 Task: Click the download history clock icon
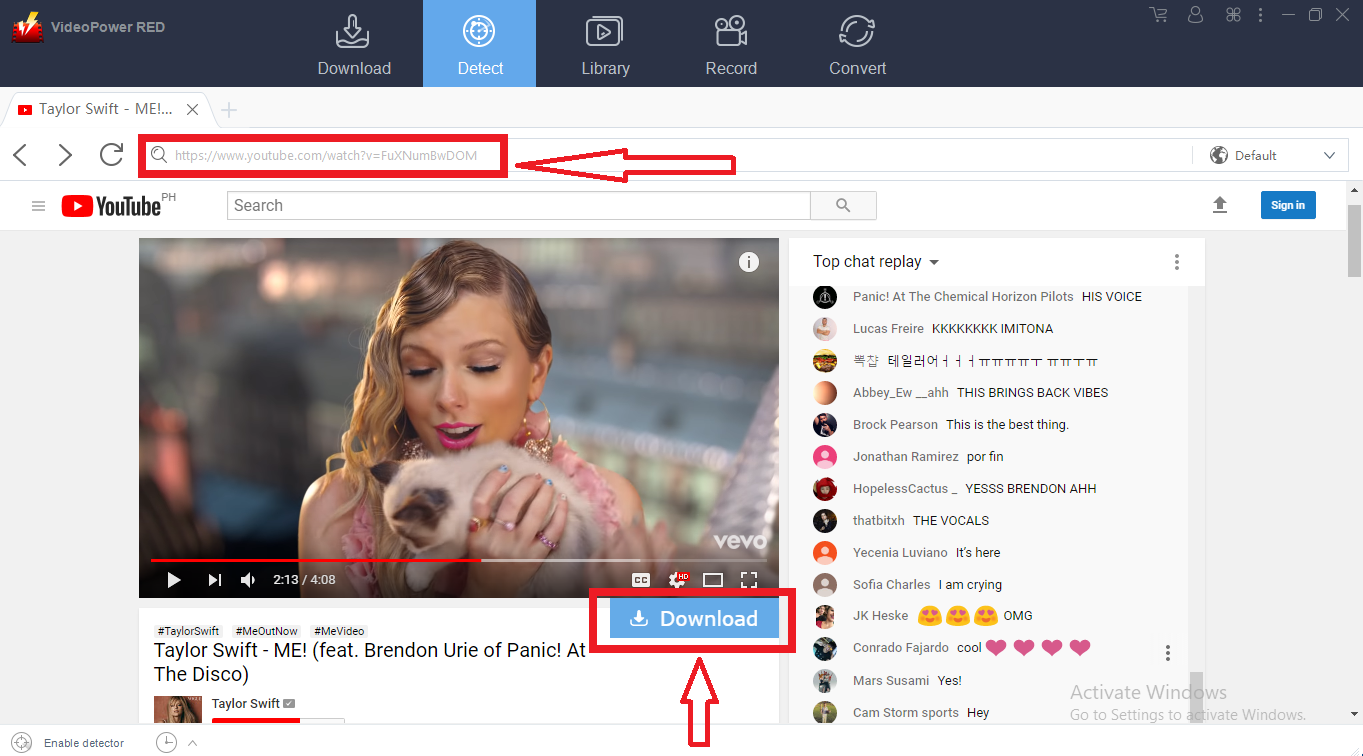[x=166, y=742]
